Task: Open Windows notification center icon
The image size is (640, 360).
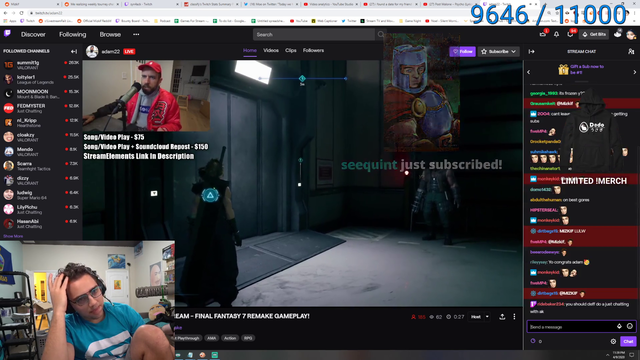Action: click(632, 355)
